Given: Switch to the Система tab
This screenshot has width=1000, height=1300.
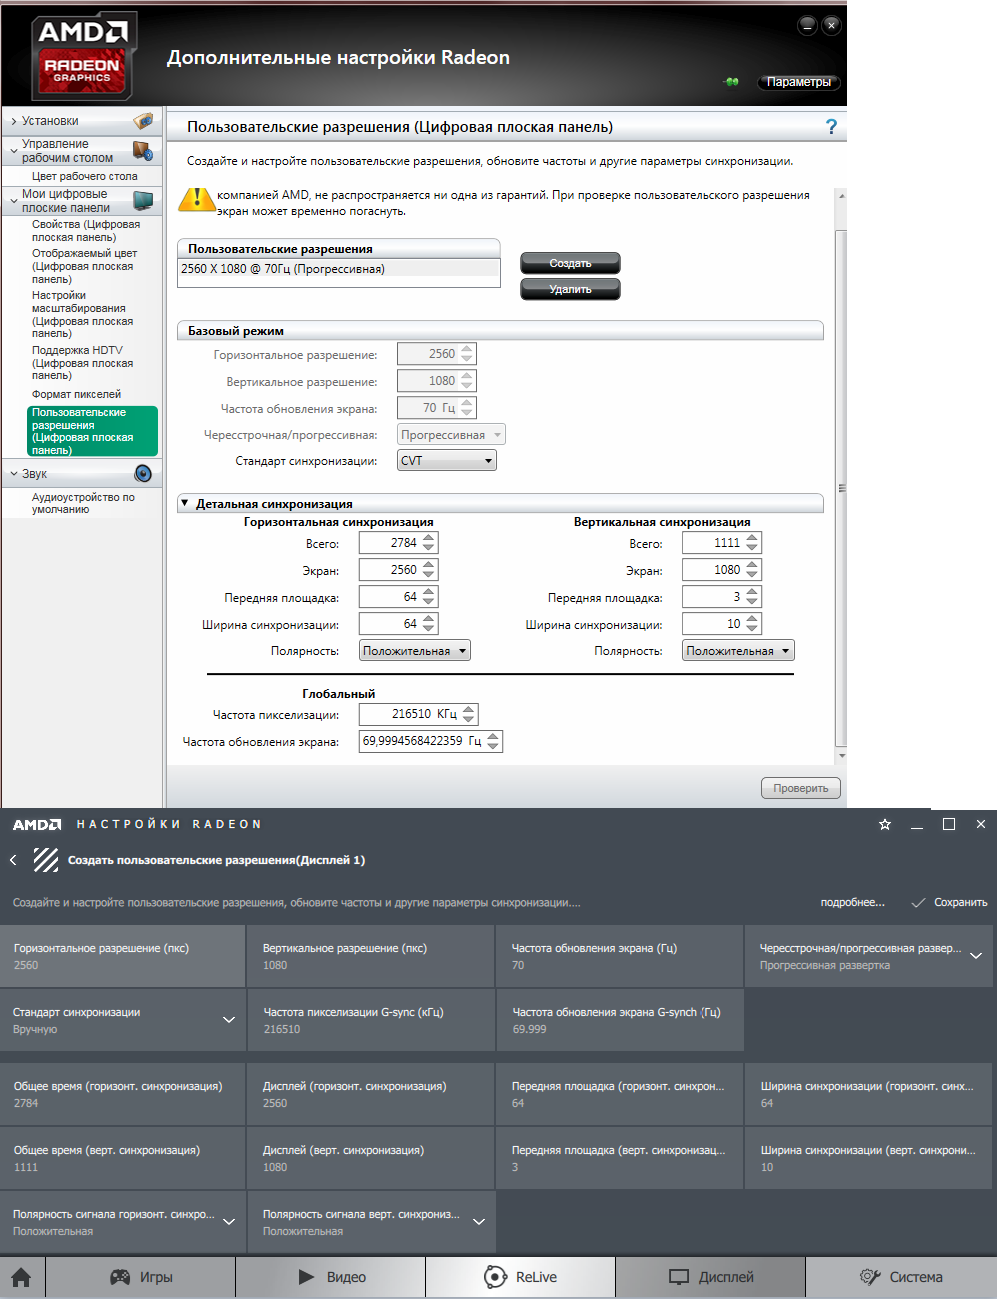Looking at the screenshot, I should coord(901,1277).
